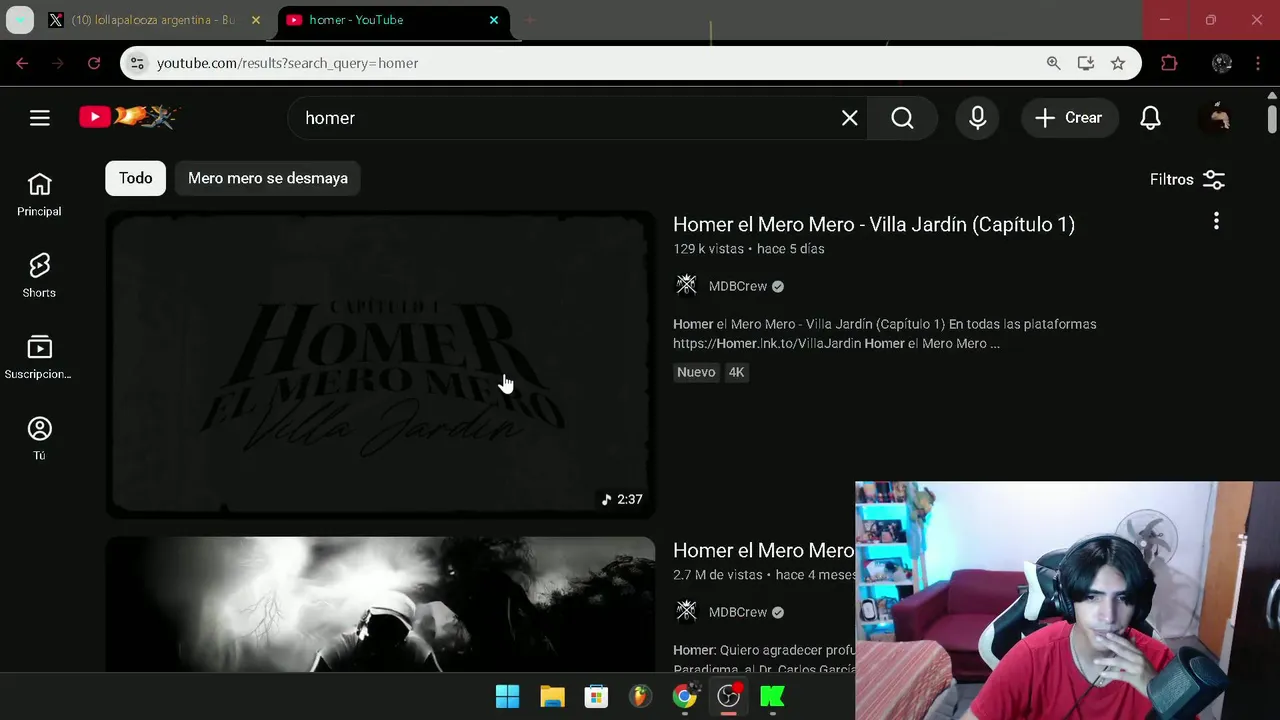Go to Principal in the sidebar
Viewport: 1280px width, 720px height.
point(39,194)
